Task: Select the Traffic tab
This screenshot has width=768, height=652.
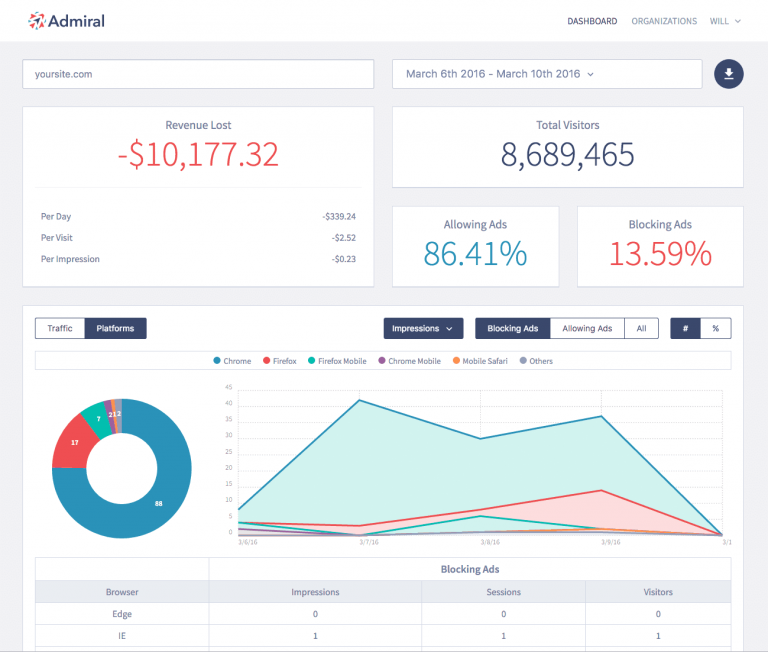Action: 60,329
